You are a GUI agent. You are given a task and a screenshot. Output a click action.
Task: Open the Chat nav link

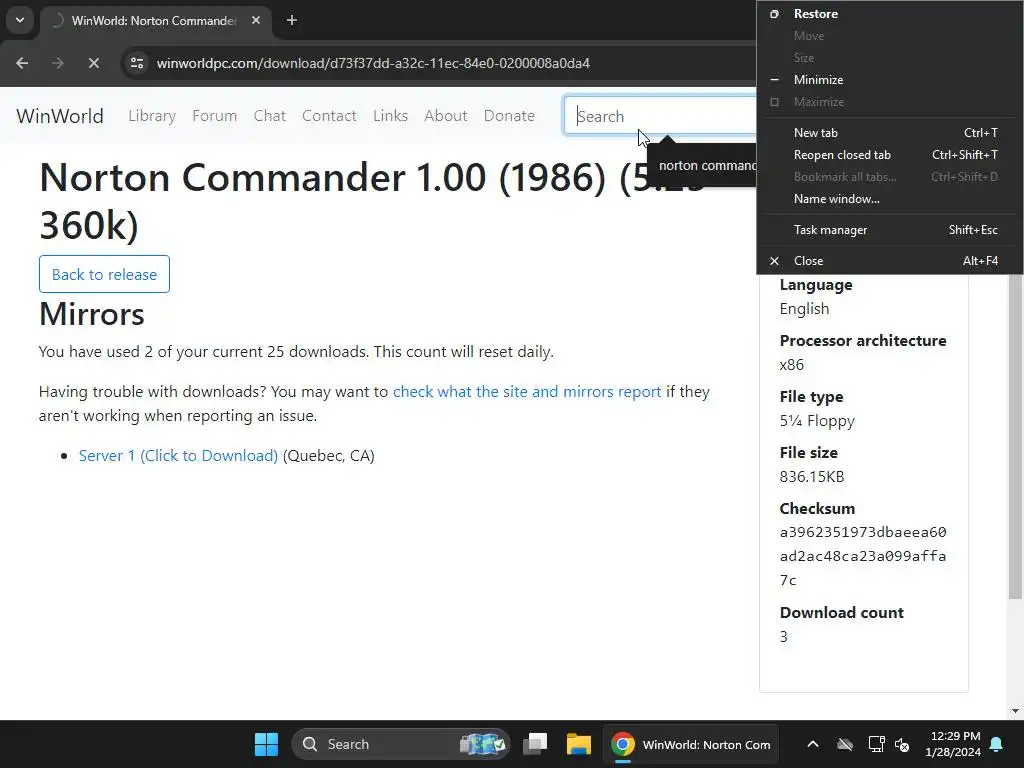point(270,116)
